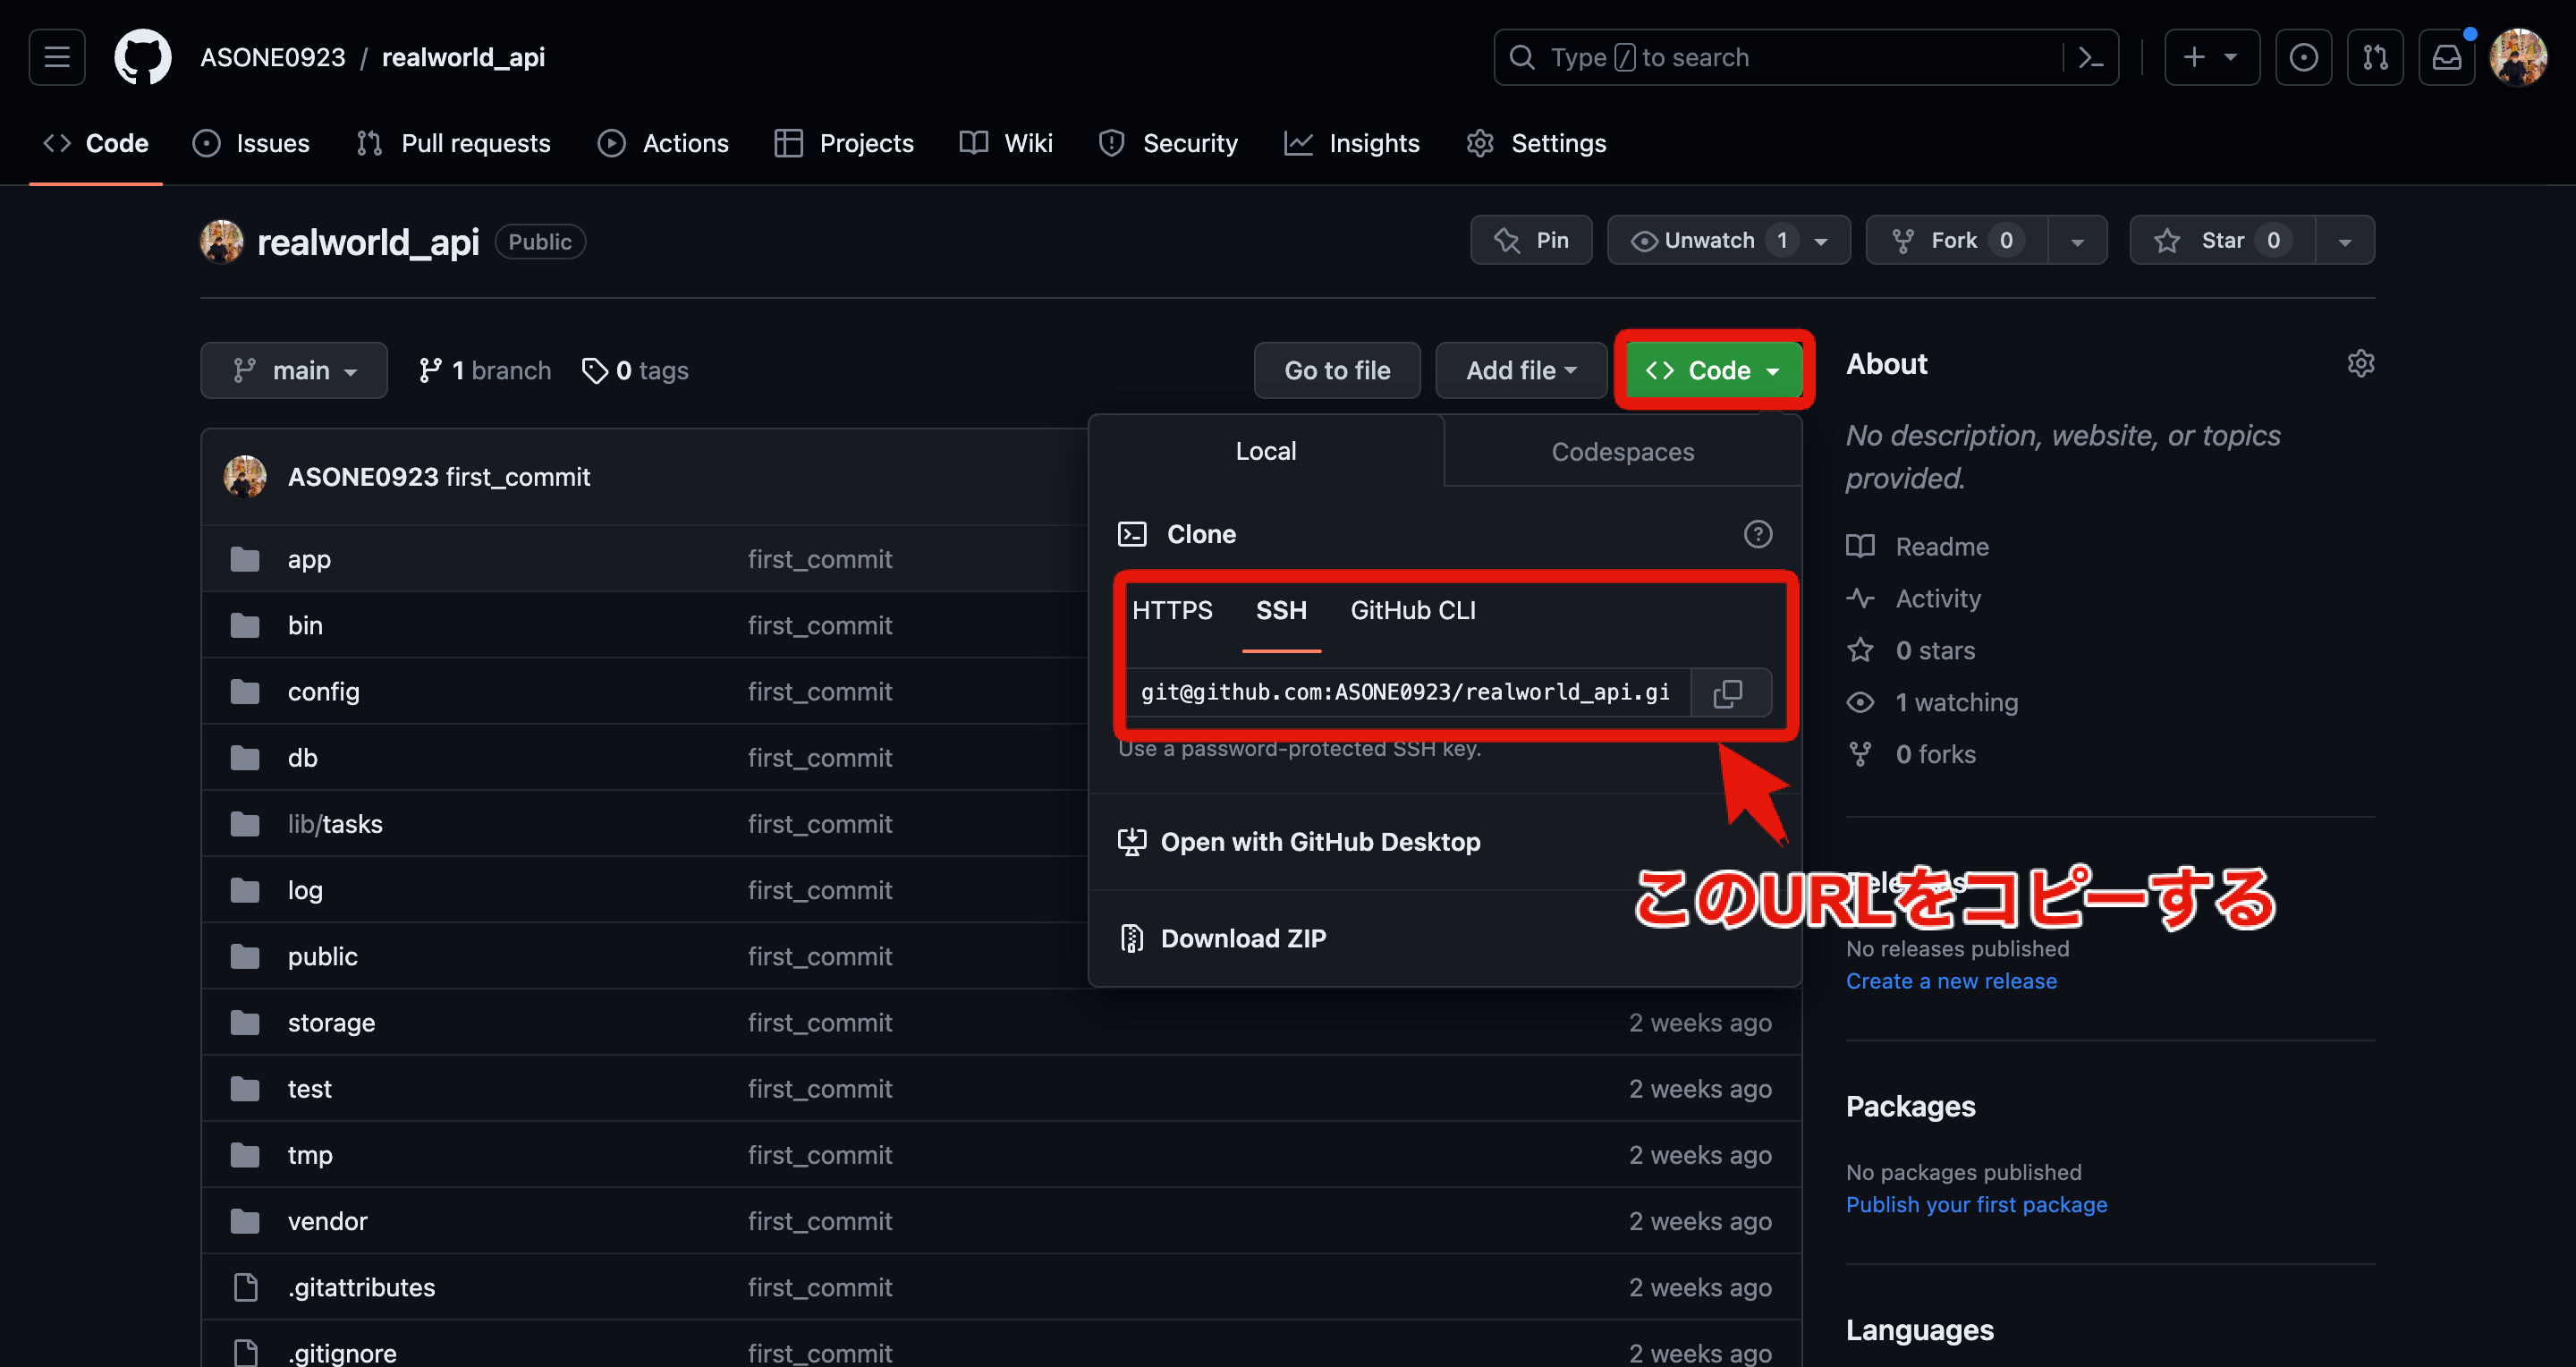2576x1367 pixels.
Task: Pin the realworld_api repository
Action: (1531, 241)
